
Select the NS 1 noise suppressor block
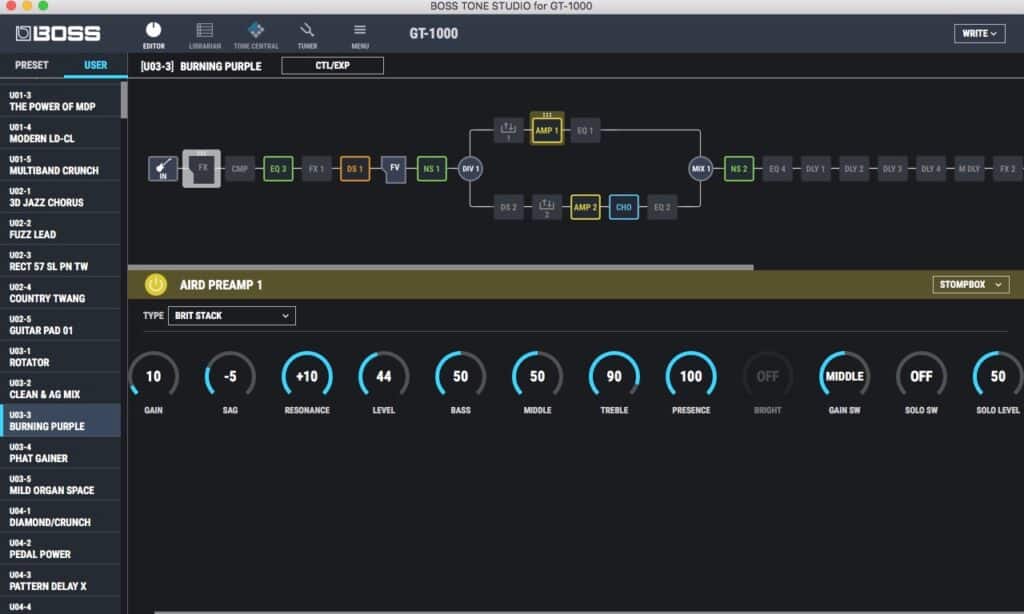(432, 169)
